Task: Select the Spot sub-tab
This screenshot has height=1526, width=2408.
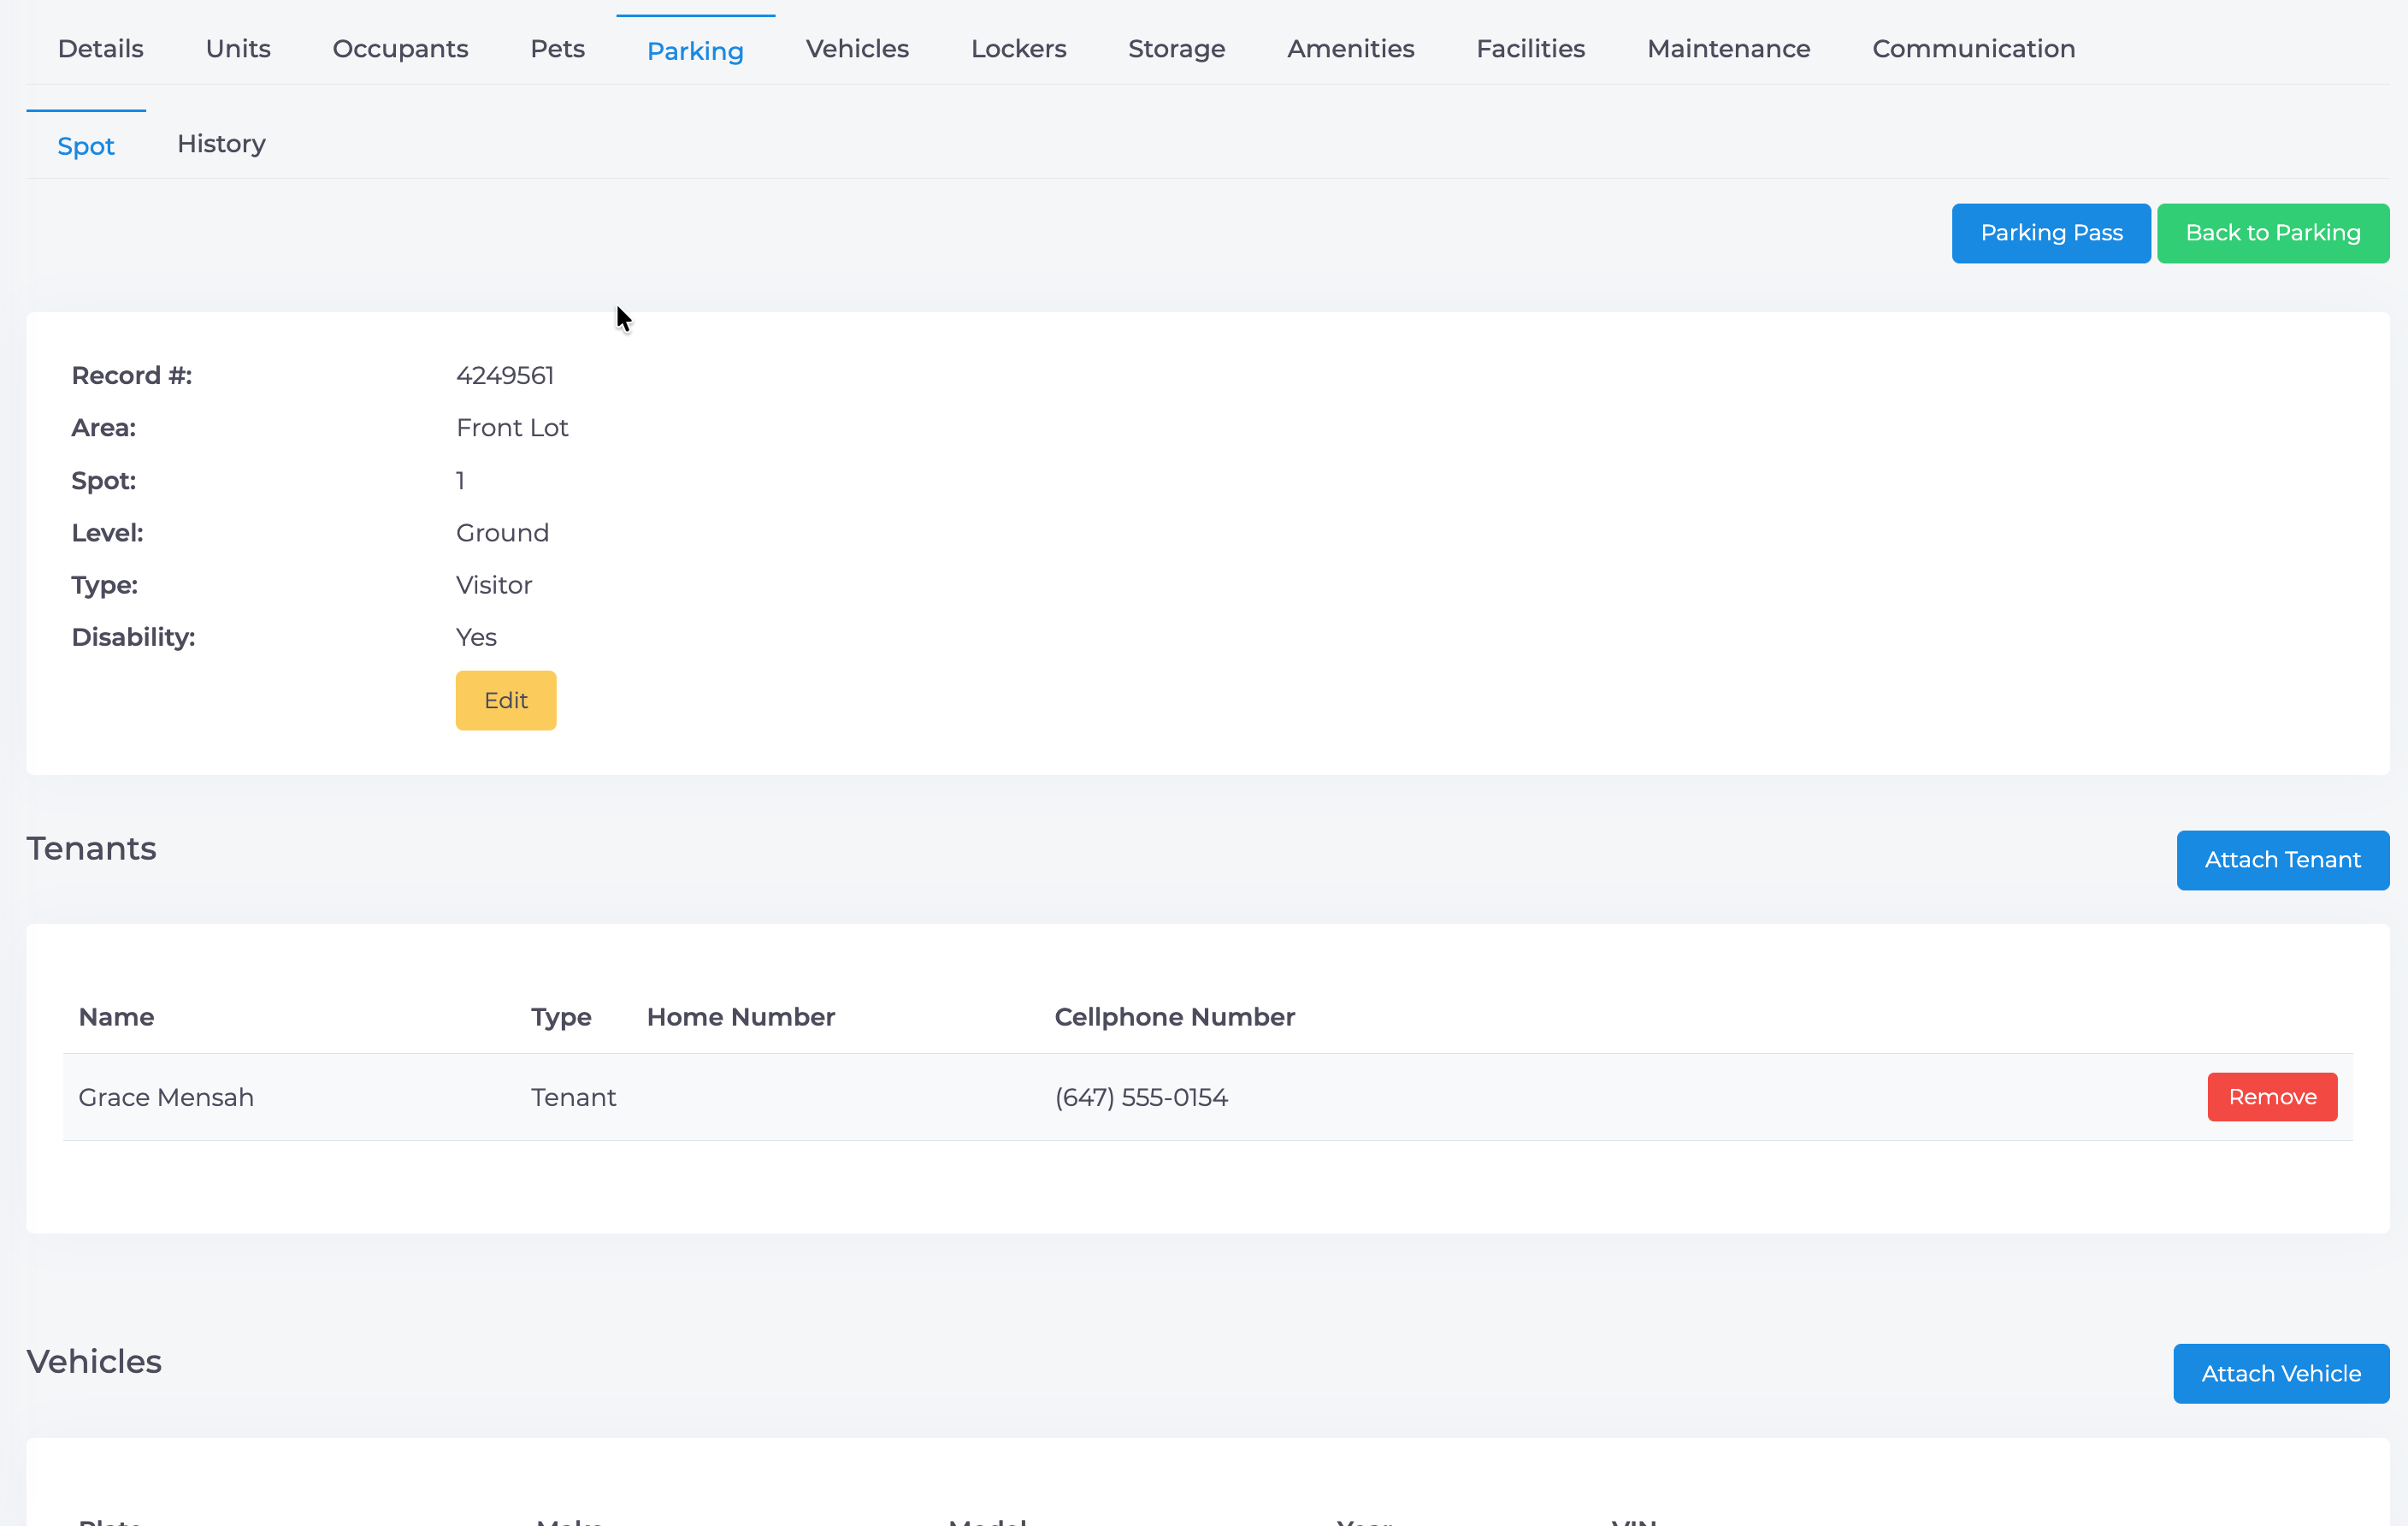Action: pyautogui.click(x=86, y=146)
